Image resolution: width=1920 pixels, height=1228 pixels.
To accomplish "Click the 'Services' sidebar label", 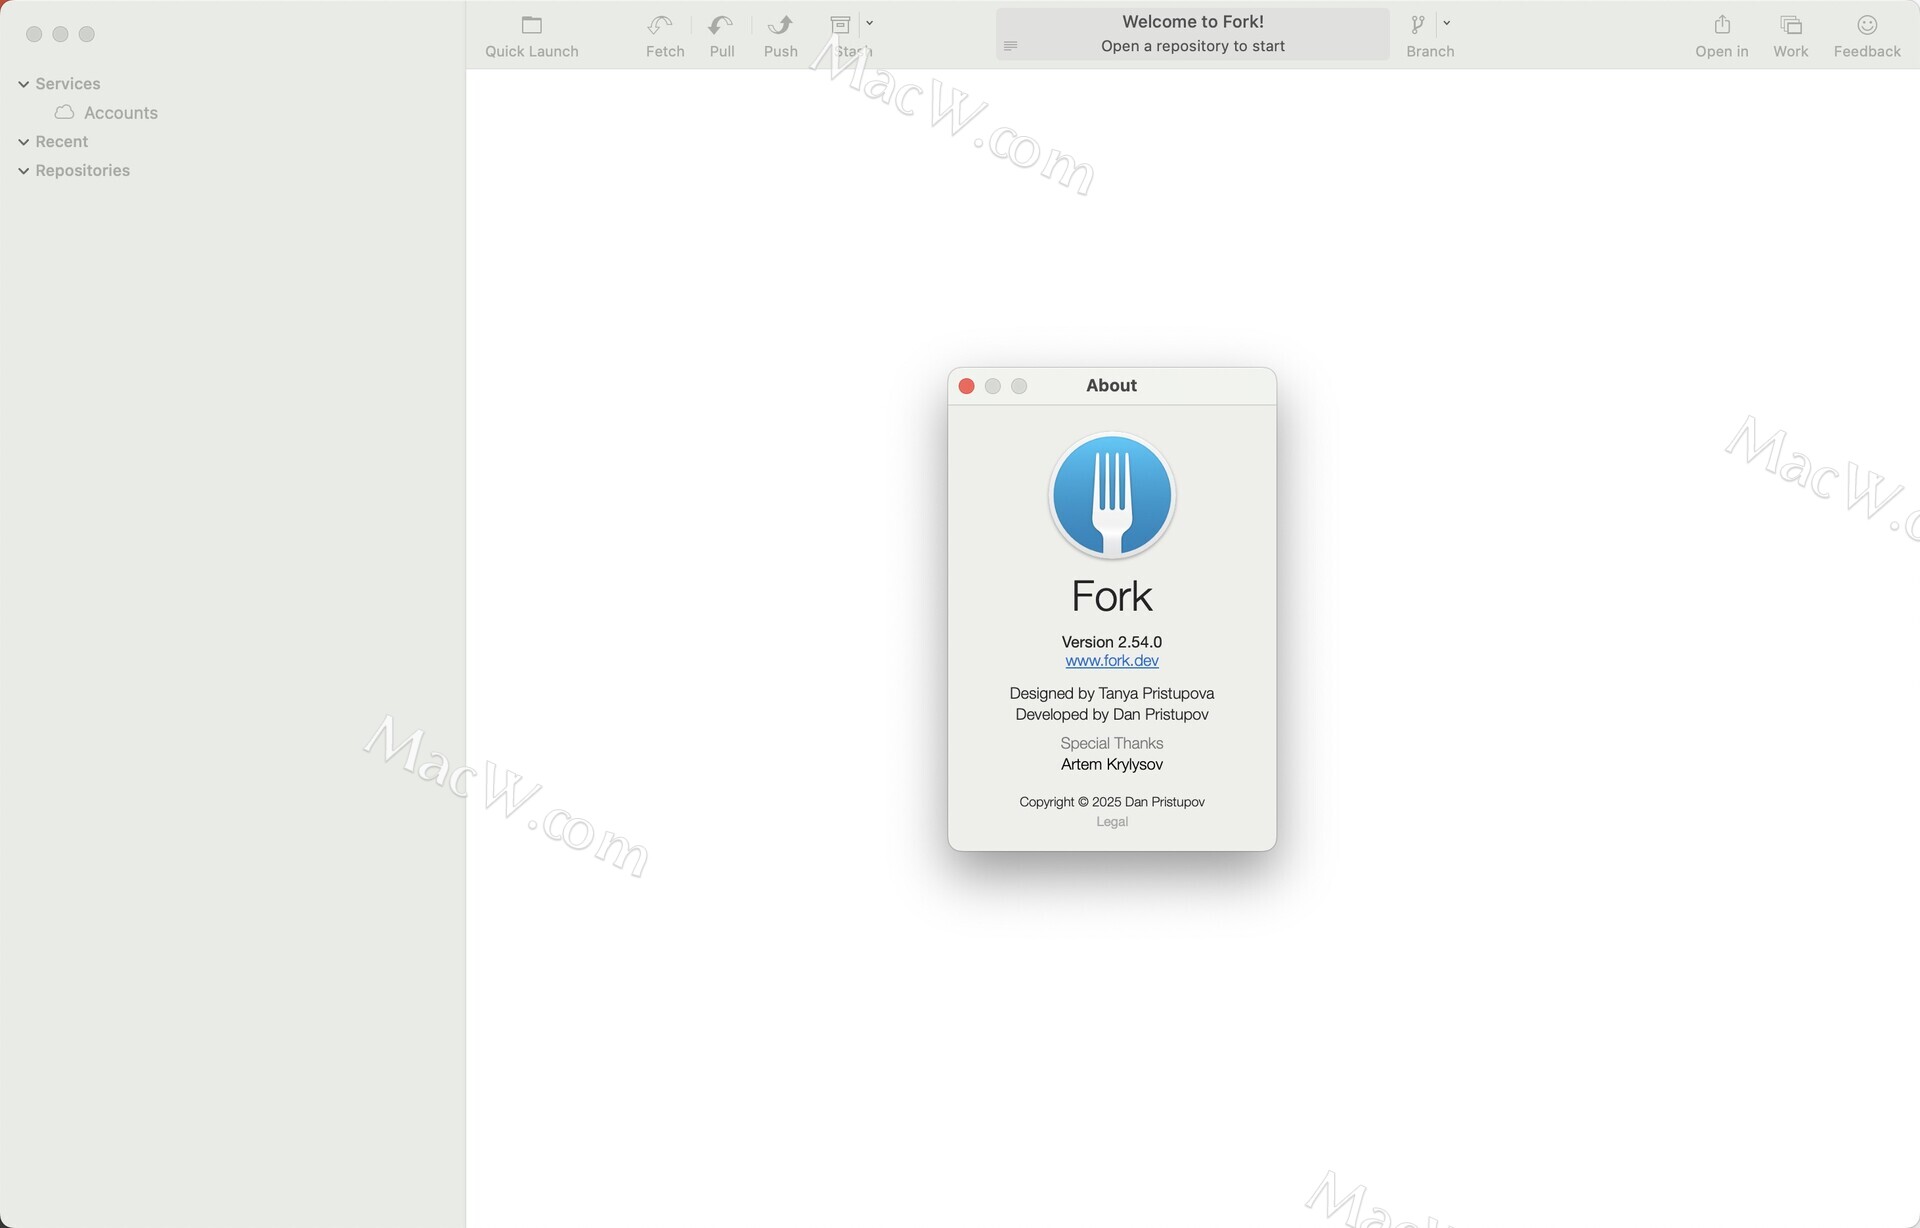I will pos(68,84).
